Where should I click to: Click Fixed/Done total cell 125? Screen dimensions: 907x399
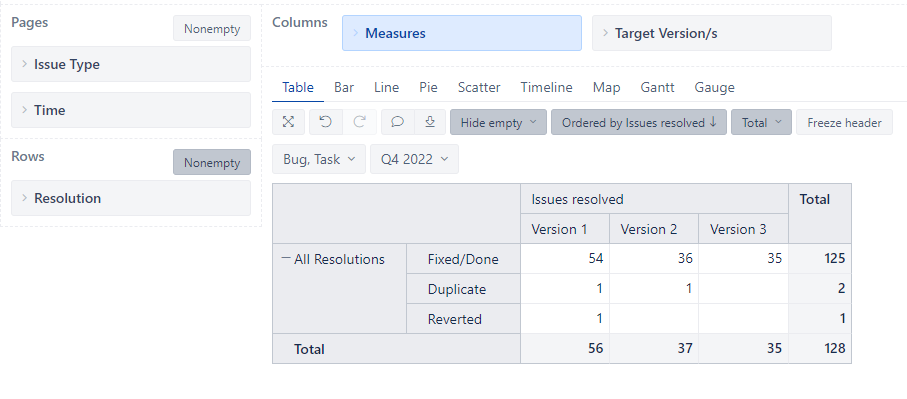tap(820, 258)
